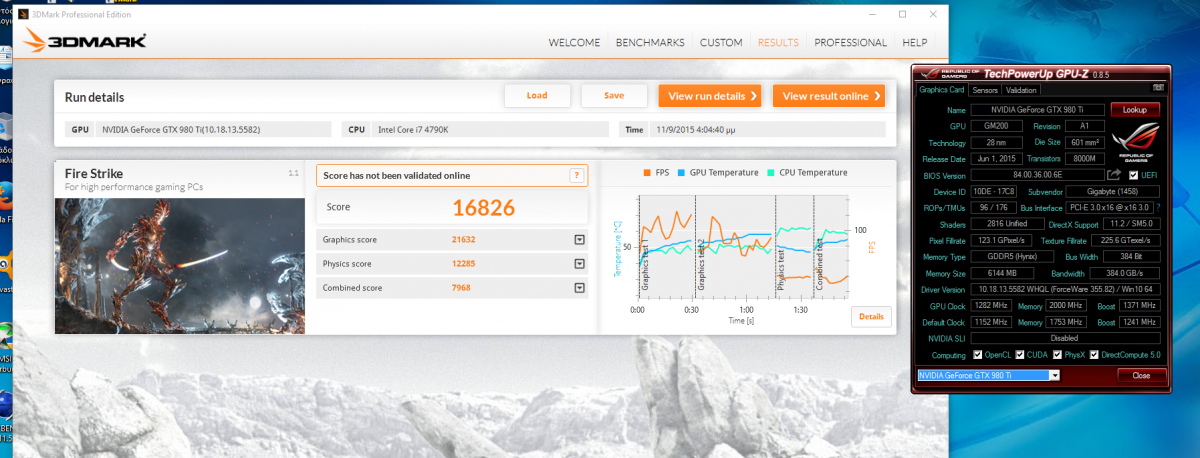Open the validation help question mark icon
Image resolution: width=1200 pixels, height=458 pixels.
click(576, 175)
